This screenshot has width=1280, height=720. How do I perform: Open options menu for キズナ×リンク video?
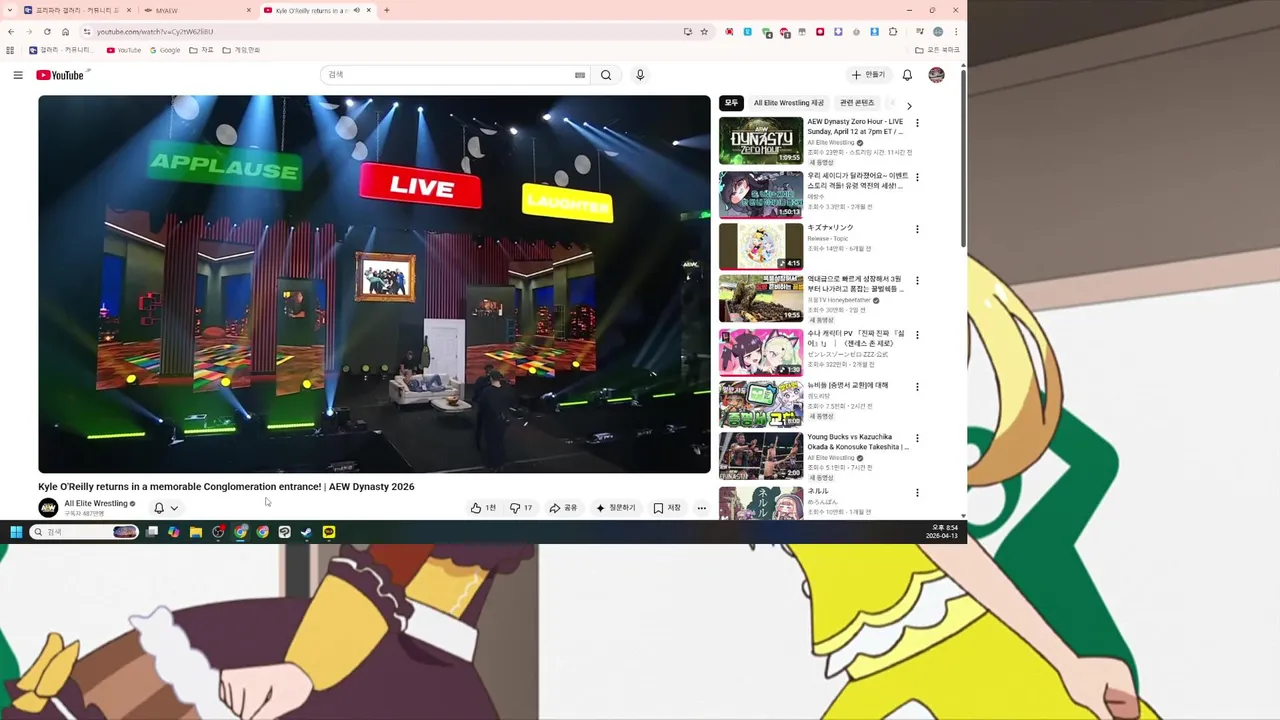[x=917, y=229]
